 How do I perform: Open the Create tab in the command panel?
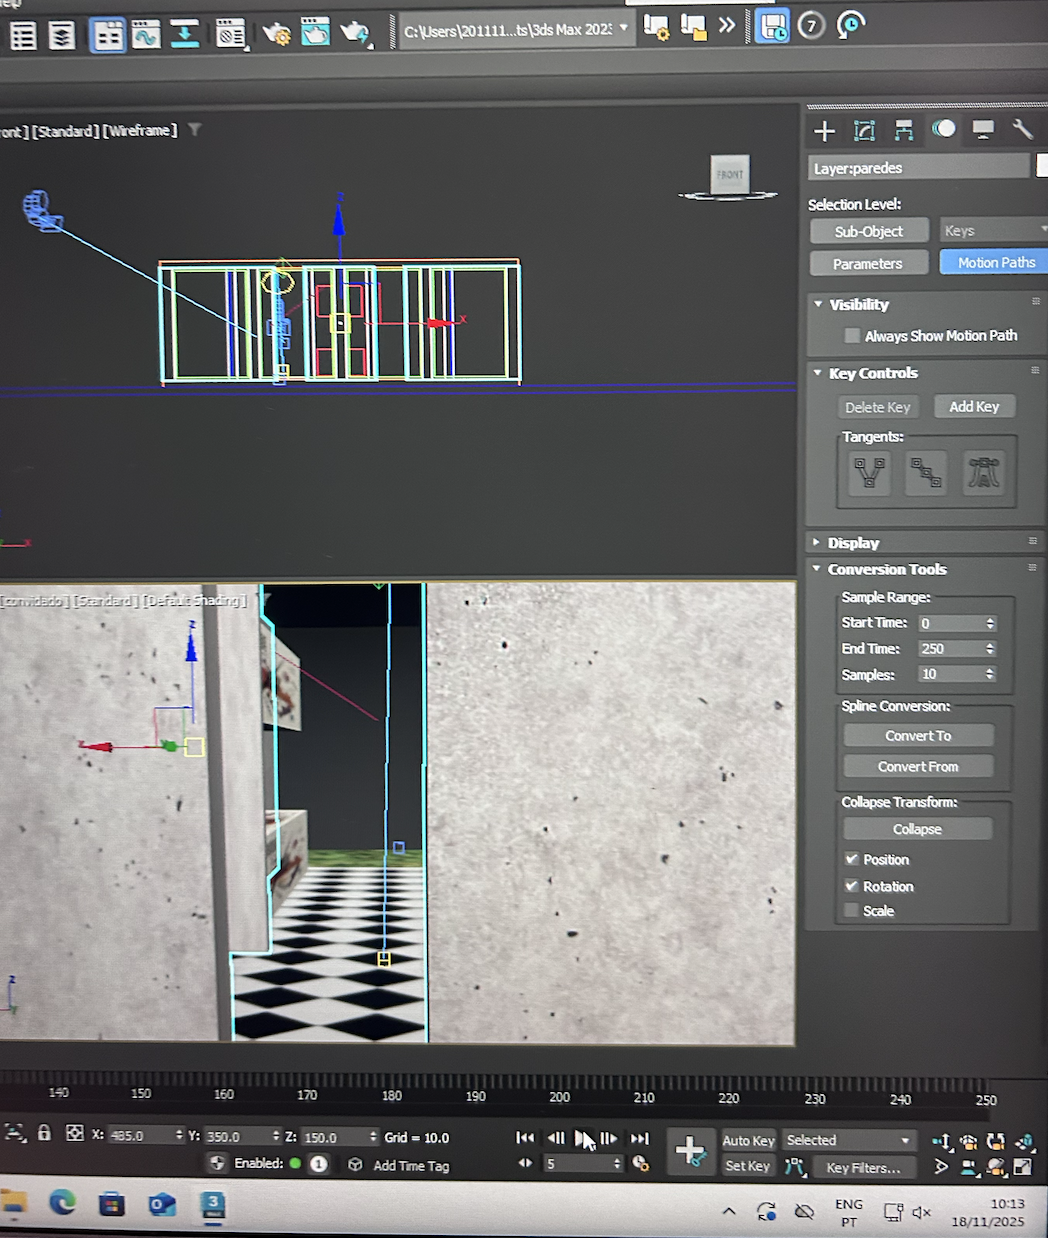click(x=824, y=131)
